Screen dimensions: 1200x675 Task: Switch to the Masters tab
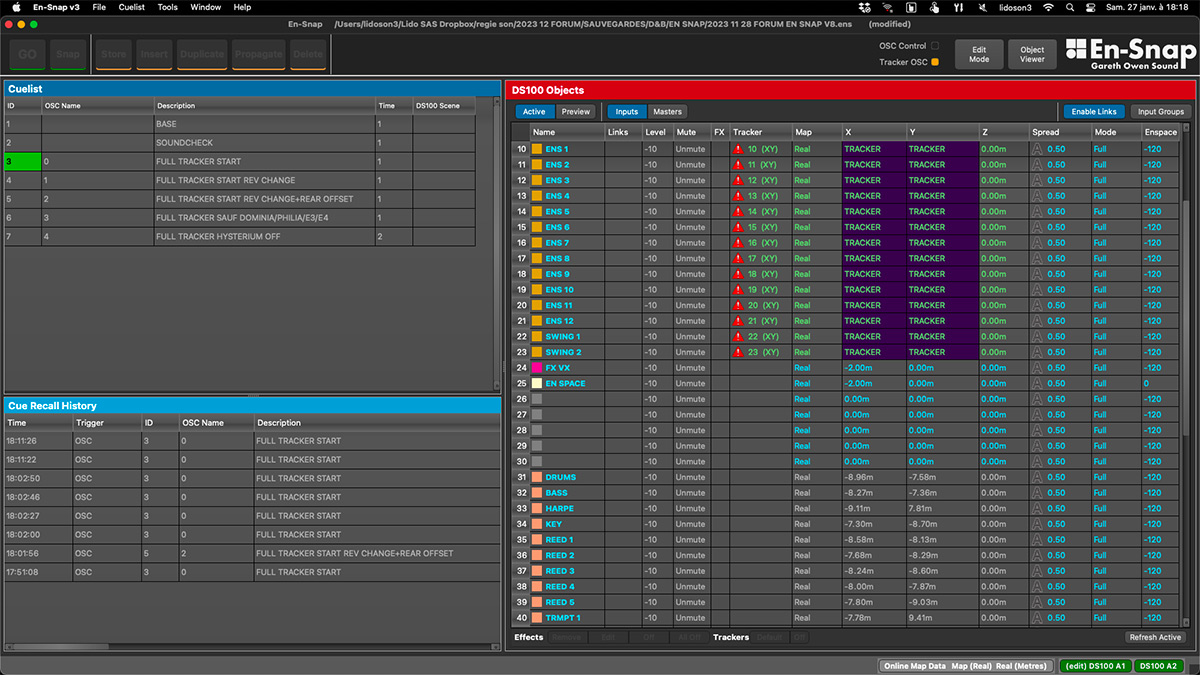tap(667, 112)
